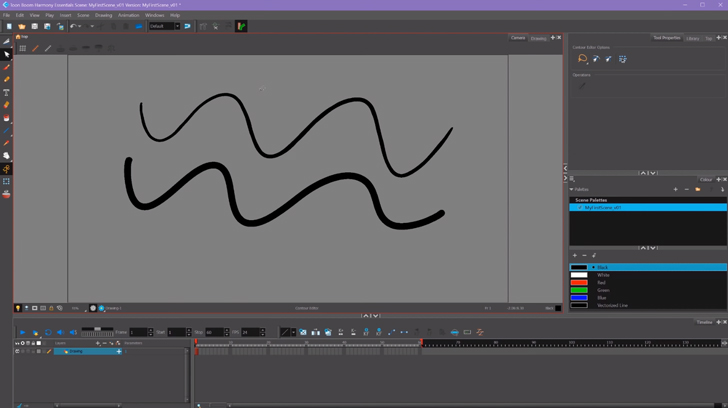Toggle the Loop playback button

48,332
